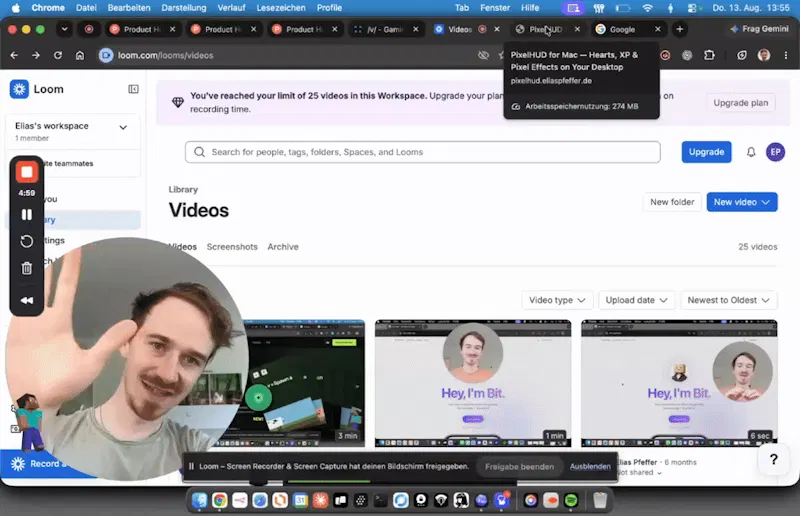
Task: Click the Upgrade plan button in banner
Action: [x=740, y=103]
